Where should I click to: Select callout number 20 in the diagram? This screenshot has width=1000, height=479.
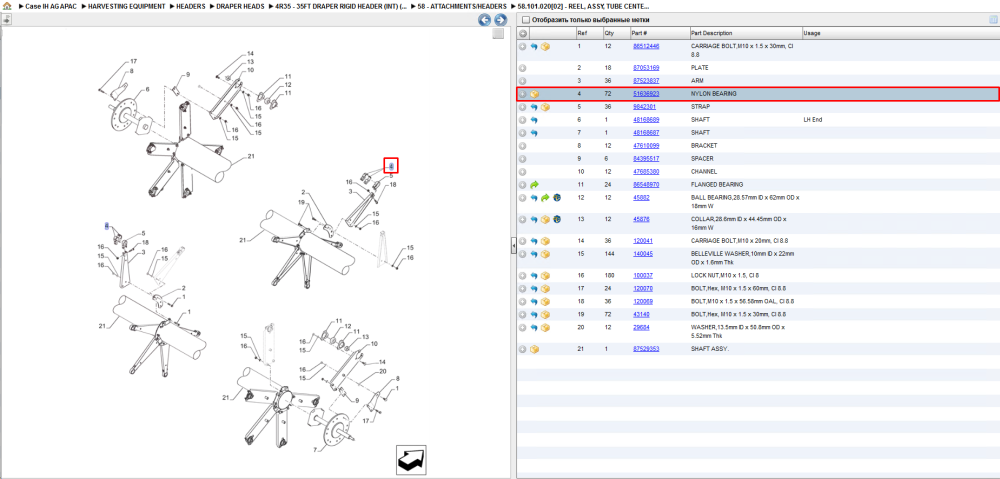click(x=383, y=371)
